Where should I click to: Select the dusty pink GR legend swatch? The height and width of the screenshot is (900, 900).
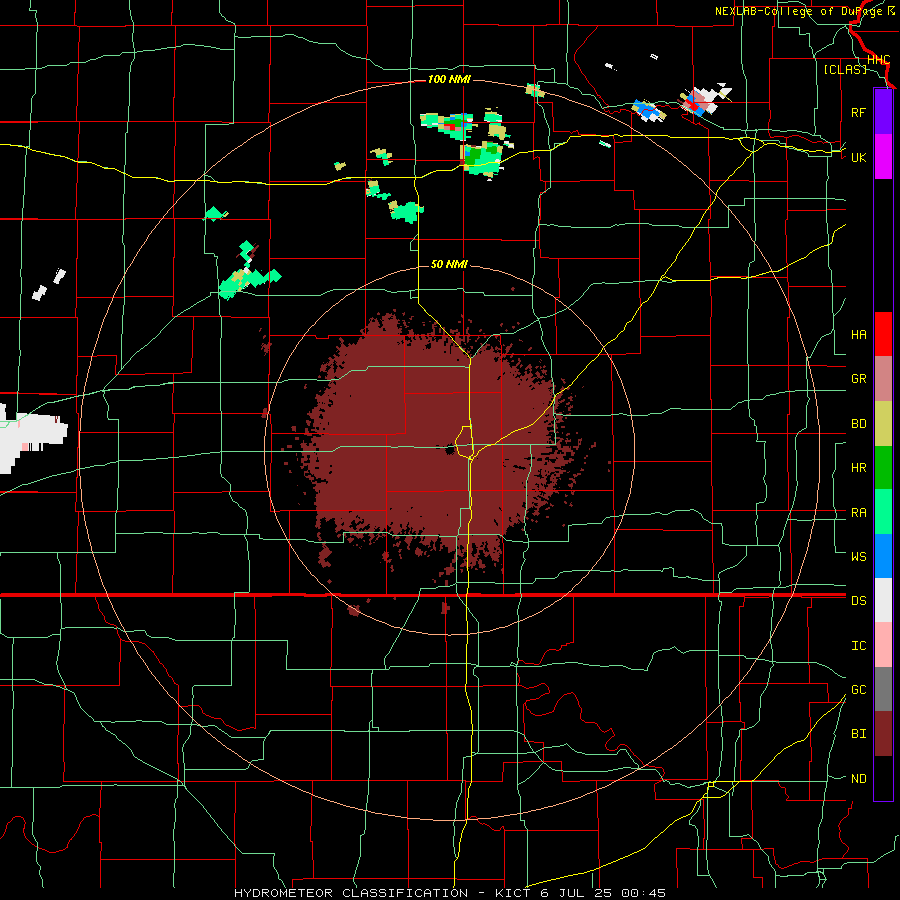[883, 378]
